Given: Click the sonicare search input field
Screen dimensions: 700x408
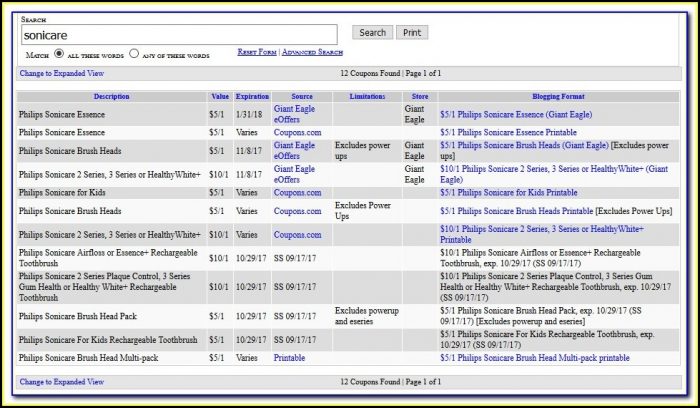Looking at the screenshot, I should [178, 33].
